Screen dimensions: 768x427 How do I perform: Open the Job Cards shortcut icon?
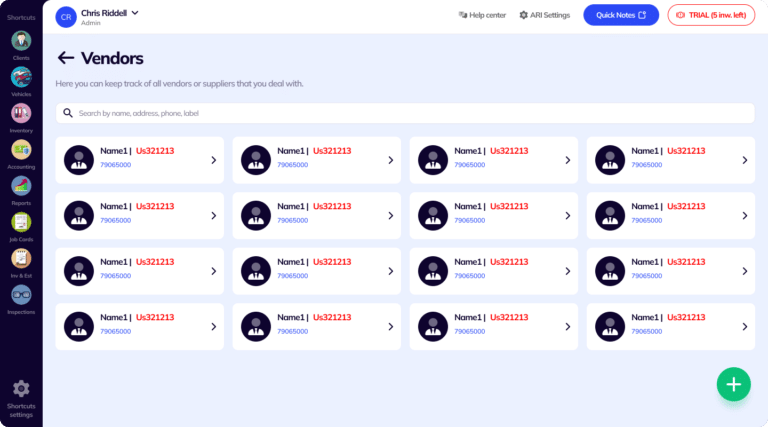[x=21, y=222]
